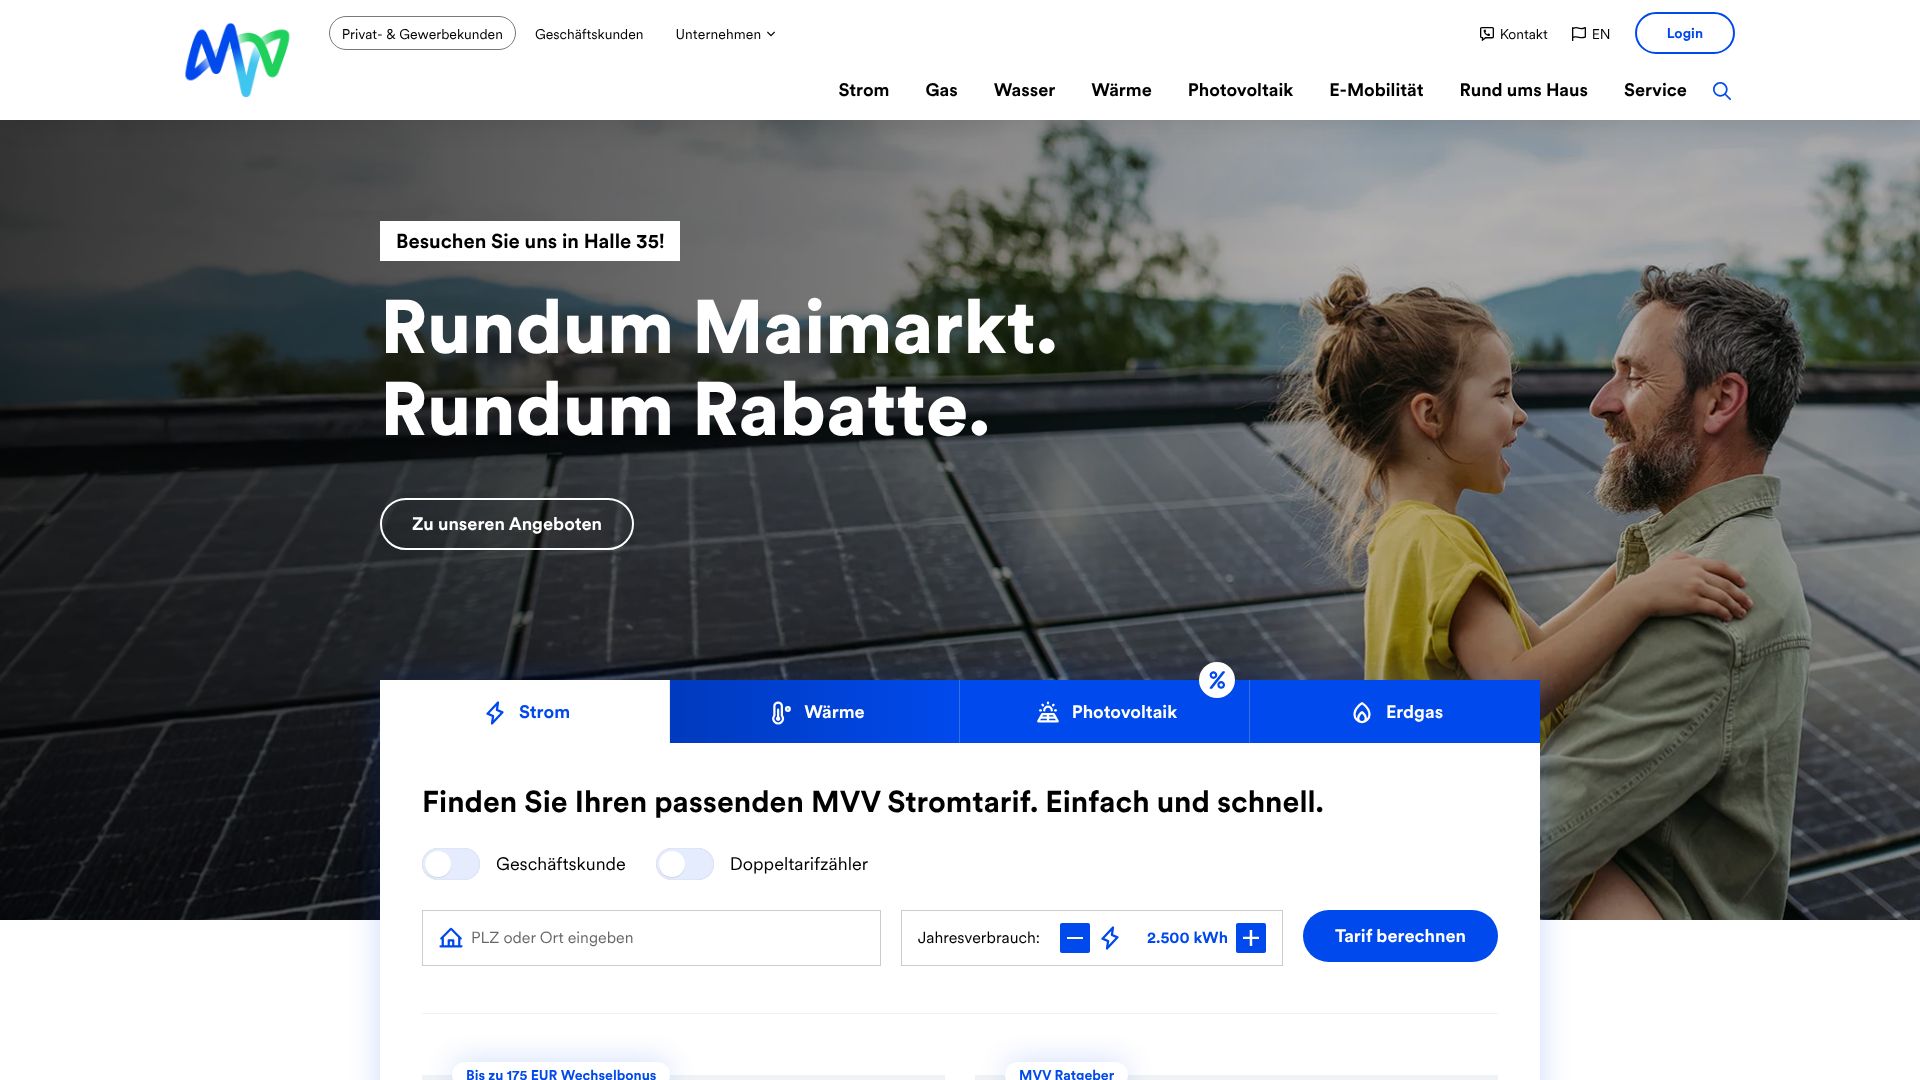The width and height of the screenshot is (1920, 1080).
Task: Switch language via EN flag icon
Action: [1579, 34]
